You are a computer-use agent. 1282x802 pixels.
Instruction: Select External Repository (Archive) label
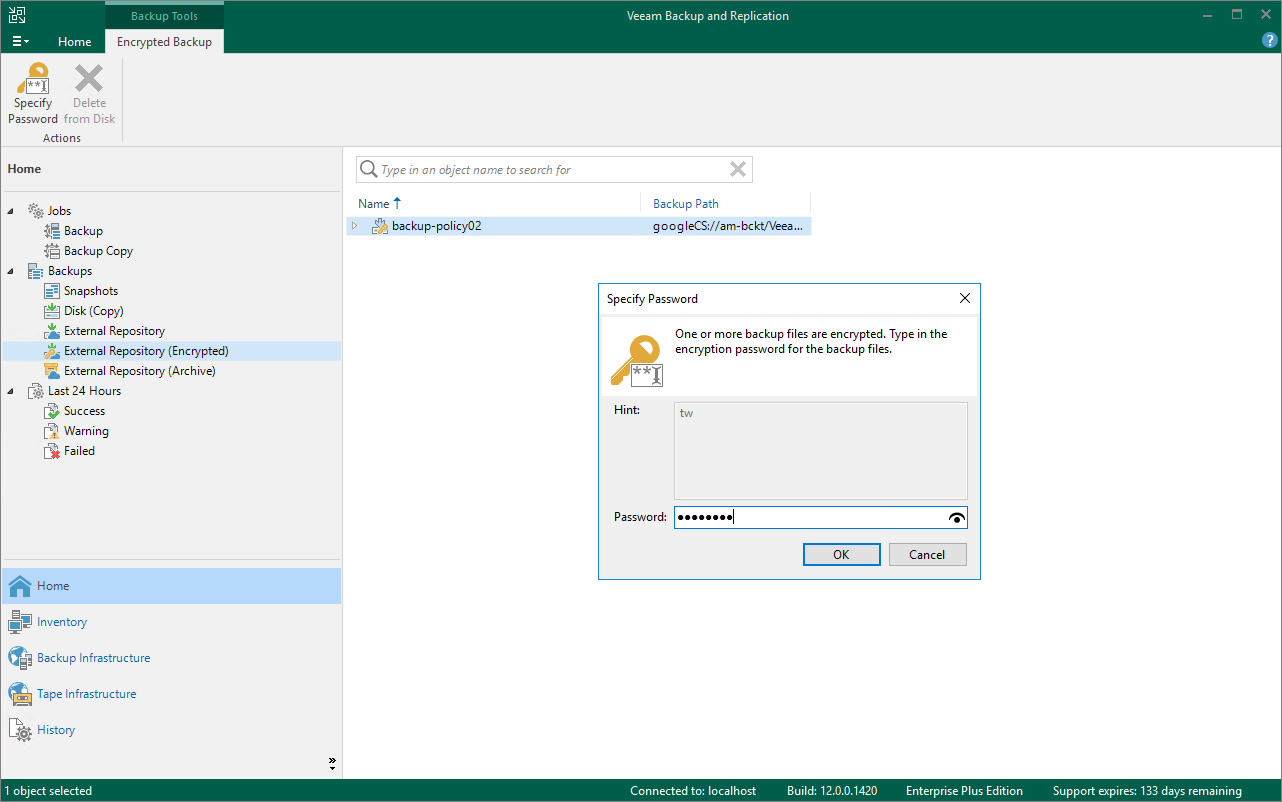(x=140, y=371)
